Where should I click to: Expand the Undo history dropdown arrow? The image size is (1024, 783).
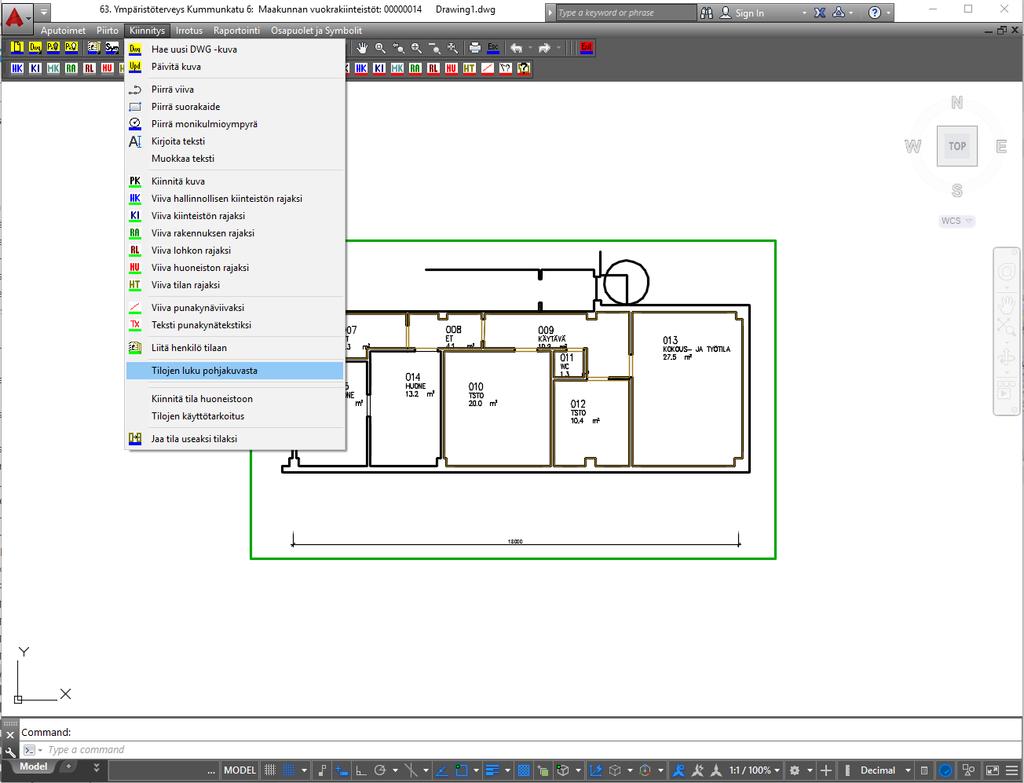click(x=530, y=48)
